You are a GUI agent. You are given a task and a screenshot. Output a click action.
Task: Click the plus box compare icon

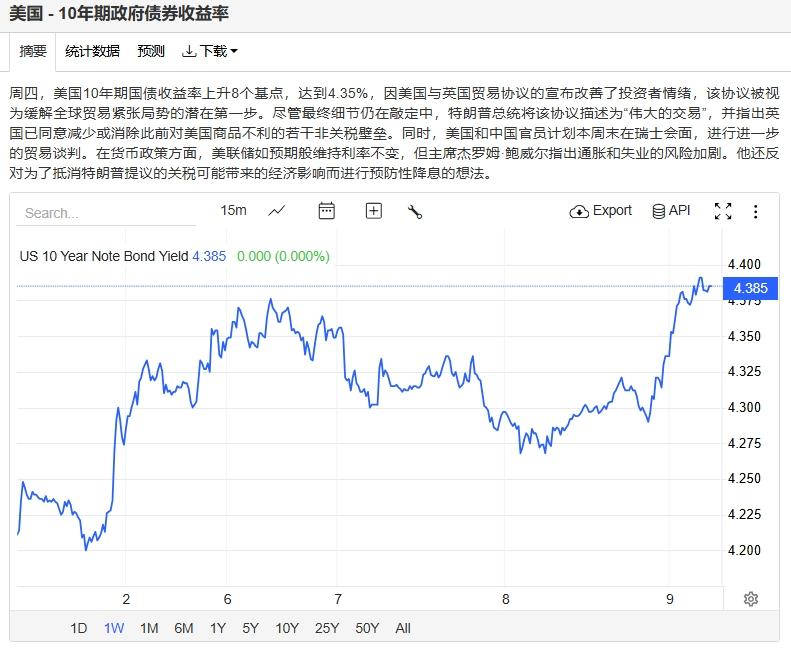[x=374, y=210]
